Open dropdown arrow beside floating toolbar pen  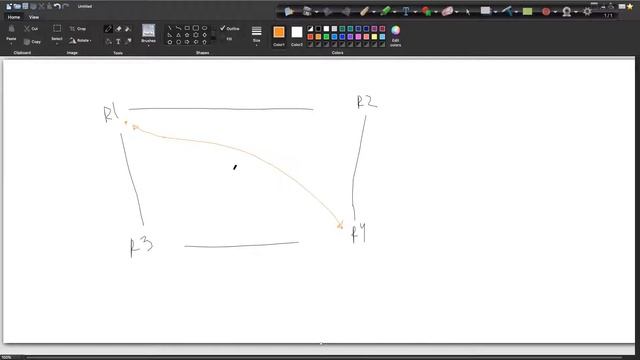(374, 12)
